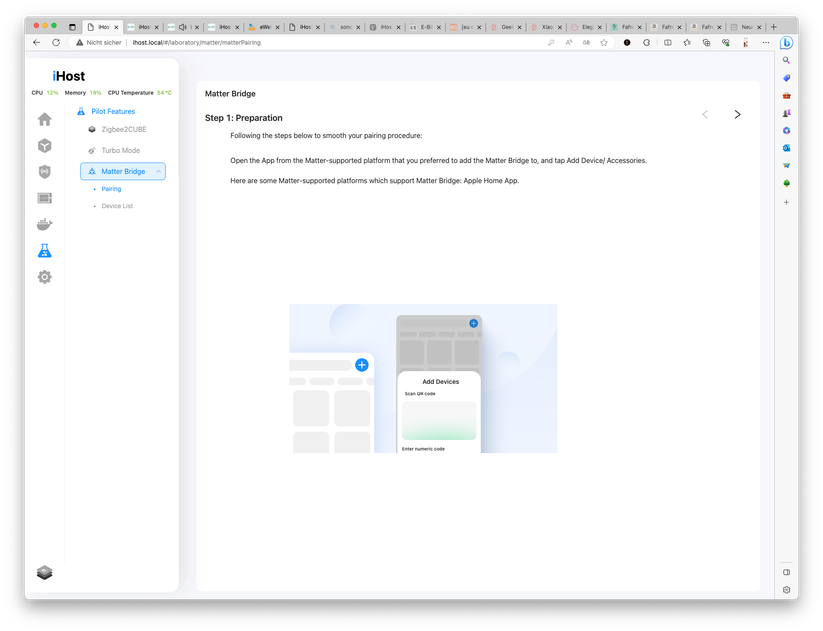Click the security shield icon in the sidebar

point(44,171)
